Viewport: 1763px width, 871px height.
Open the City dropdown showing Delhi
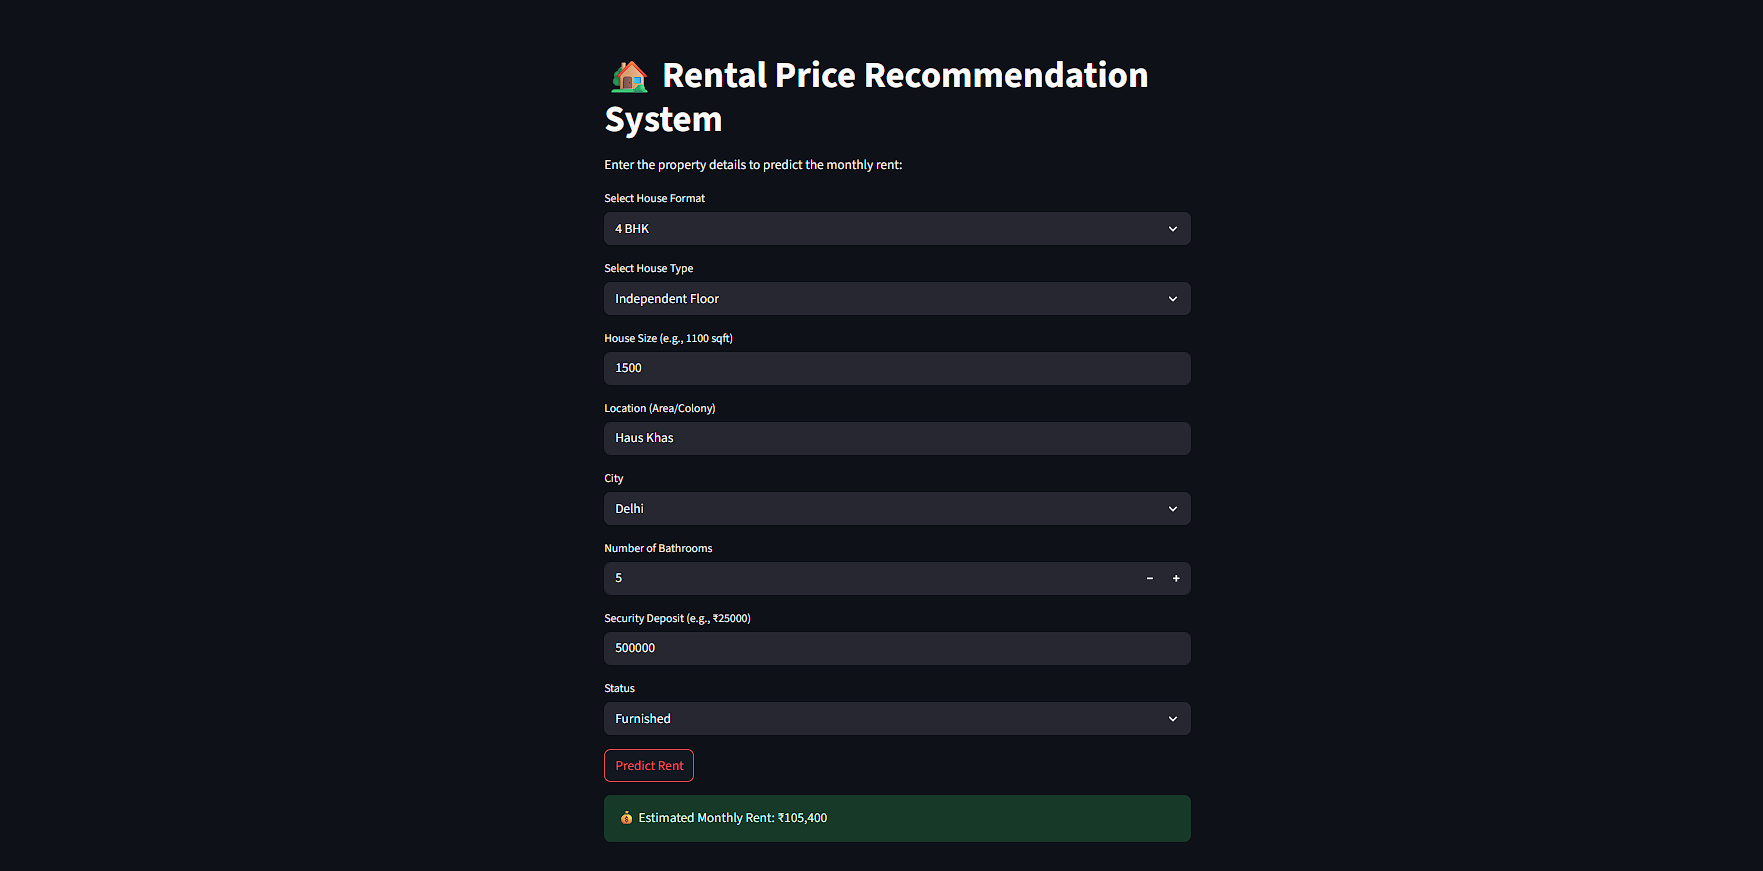pos(897,509)
